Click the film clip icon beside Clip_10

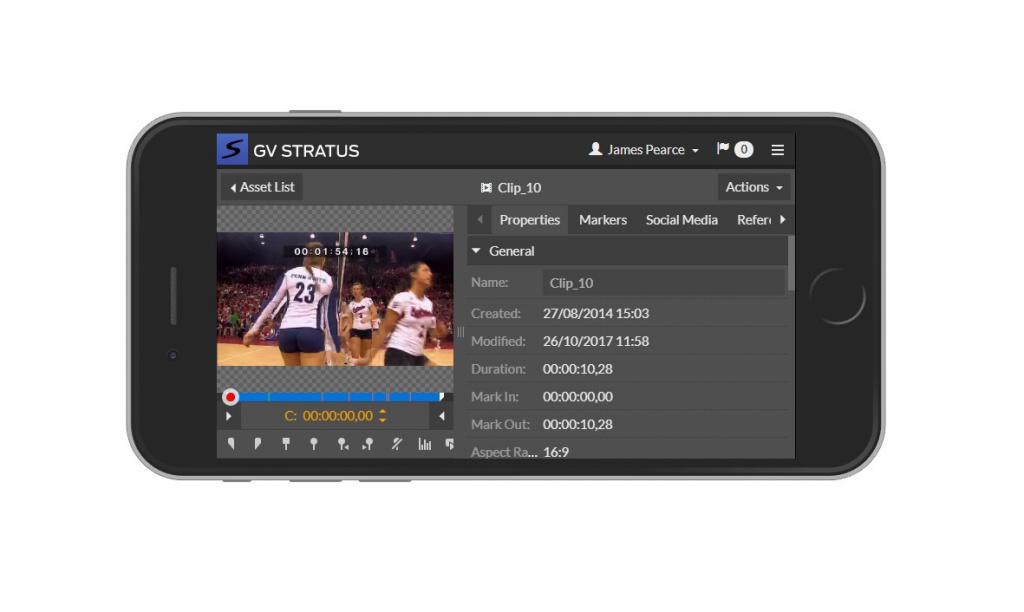click(486, 188)
